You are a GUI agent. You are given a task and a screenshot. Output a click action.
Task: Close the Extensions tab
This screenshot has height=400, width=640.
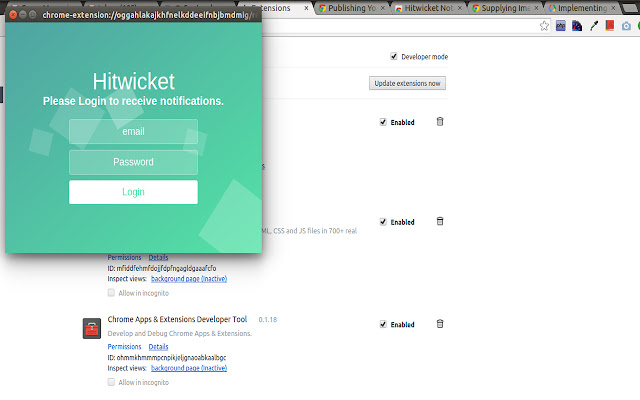click(306, 8)
